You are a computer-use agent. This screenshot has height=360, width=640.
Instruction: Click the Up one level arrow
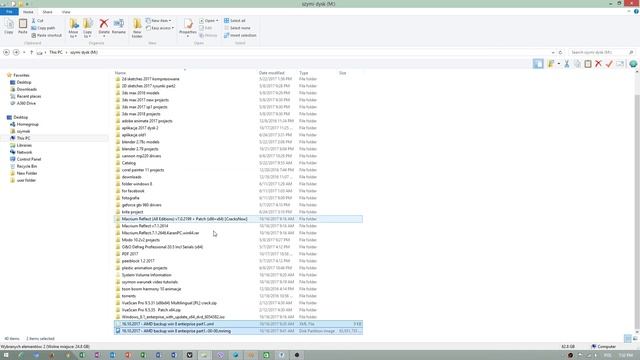click(31, 52)
